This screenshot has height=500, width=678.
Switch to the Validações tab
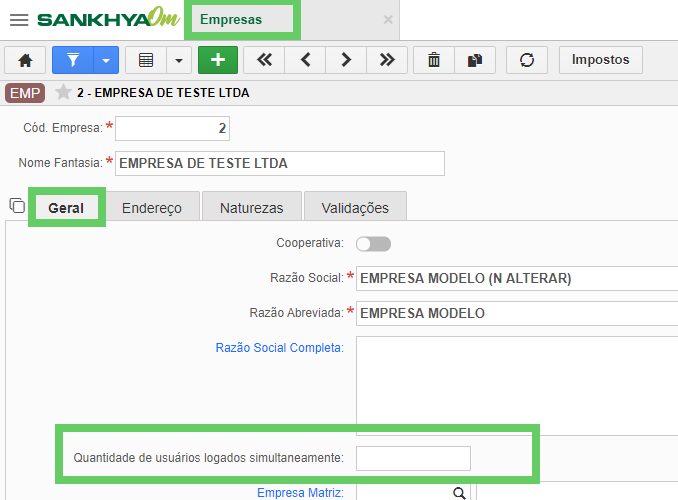355,208
